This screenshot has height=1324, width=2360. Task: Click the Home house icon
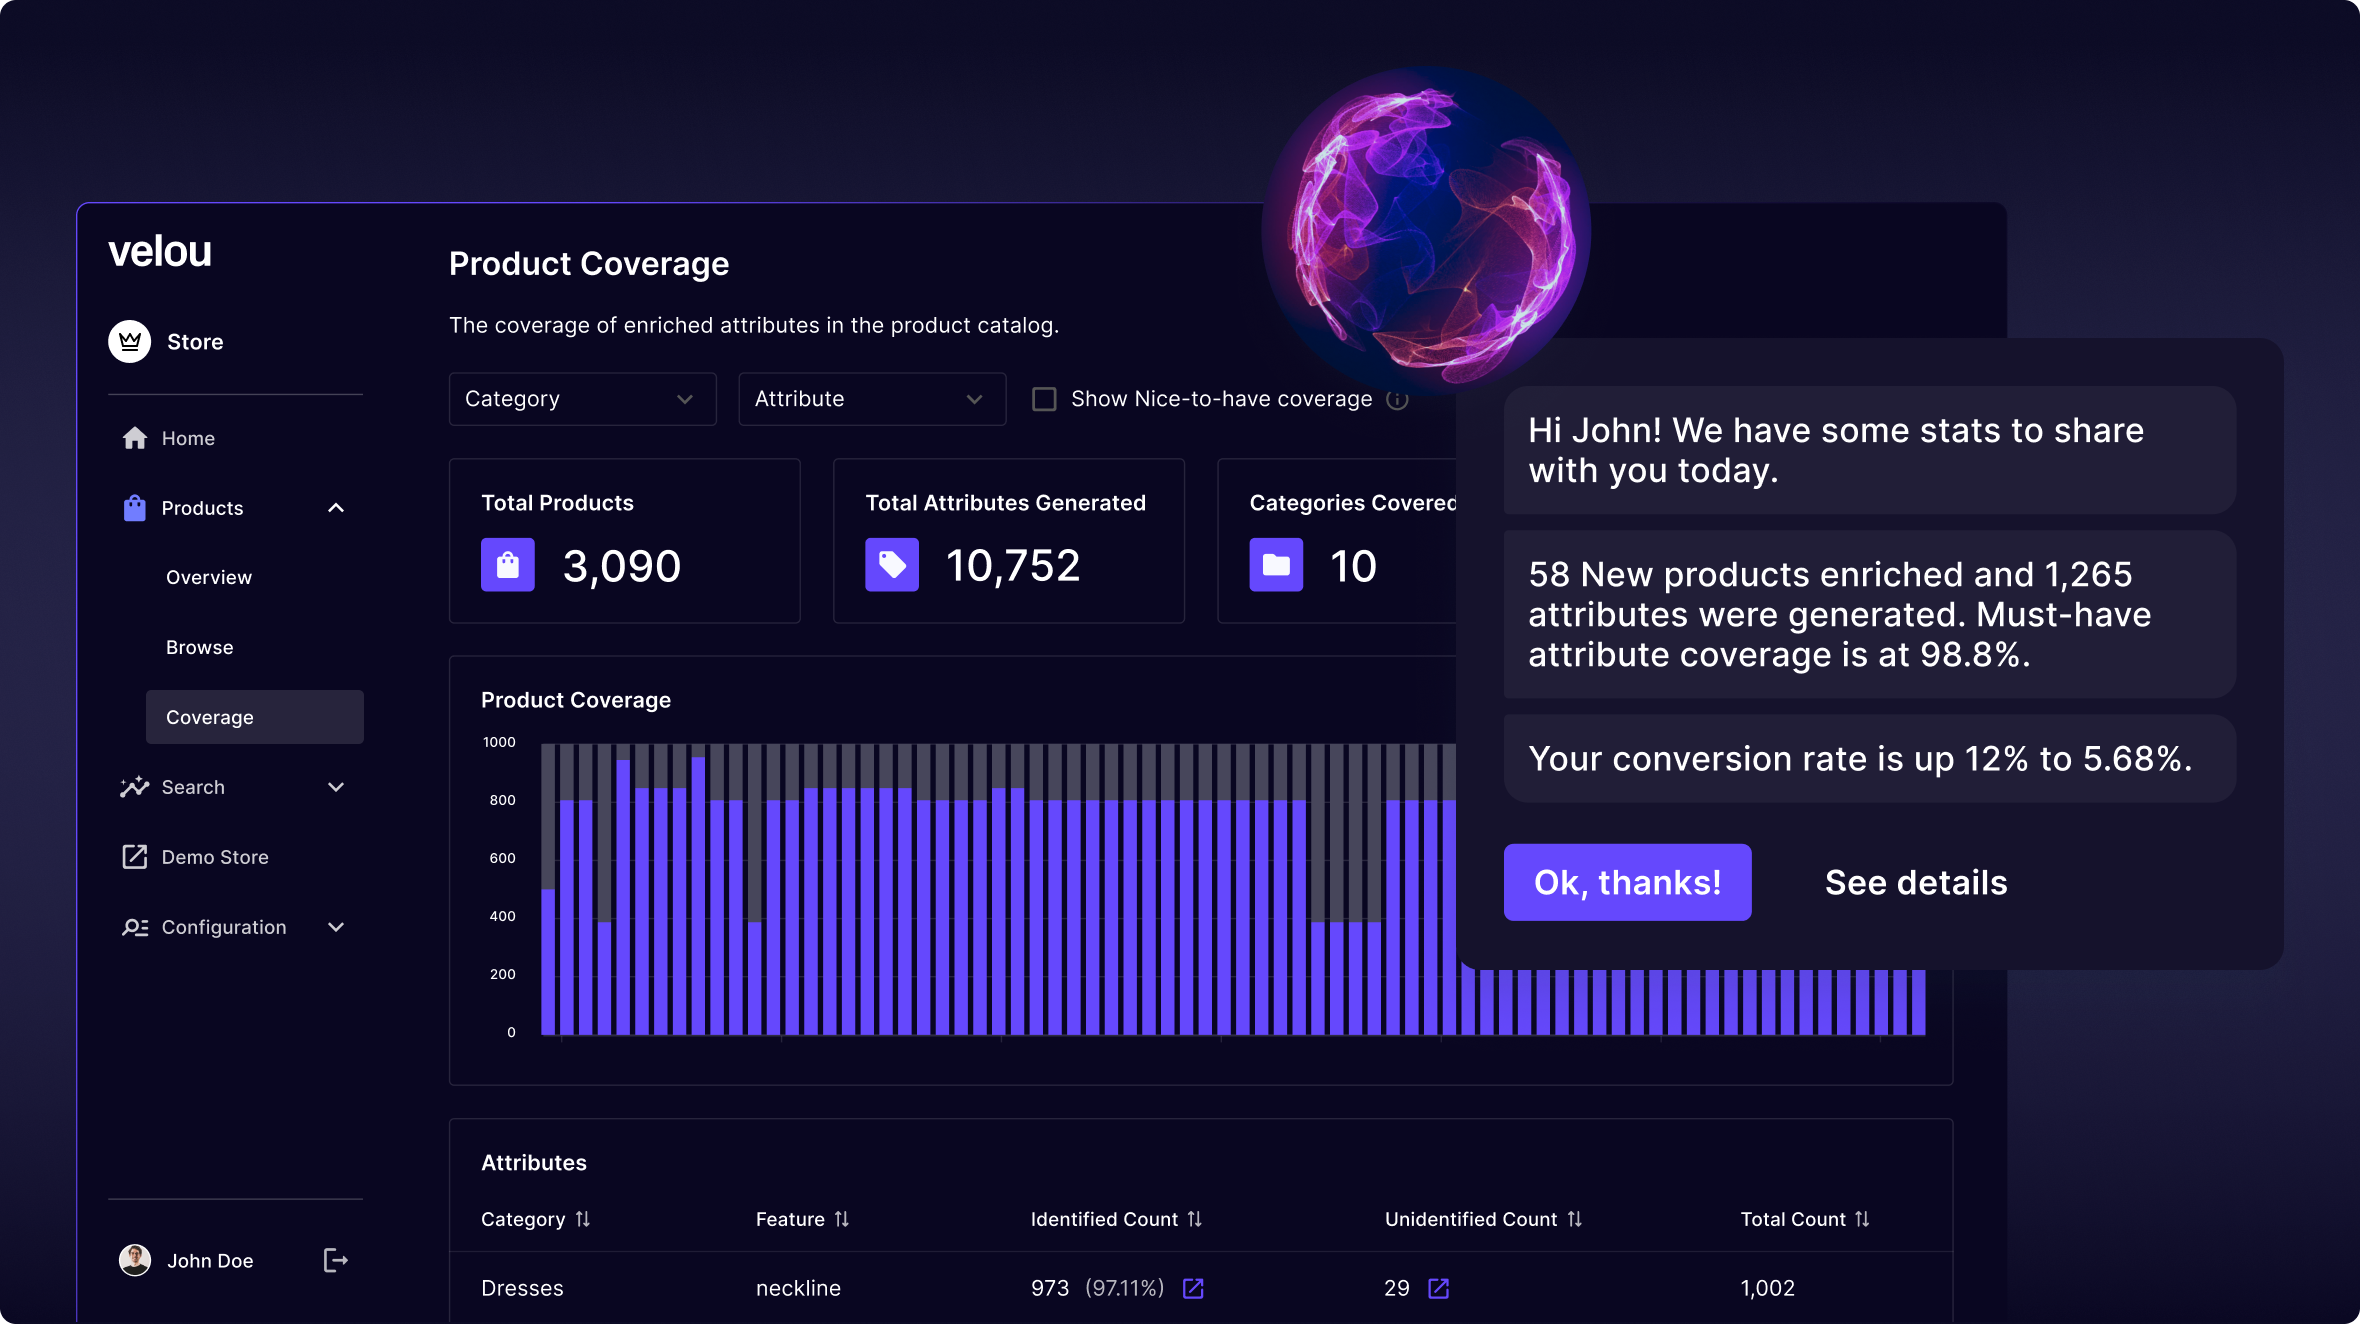pyautogui.click(x=135, y=438)
